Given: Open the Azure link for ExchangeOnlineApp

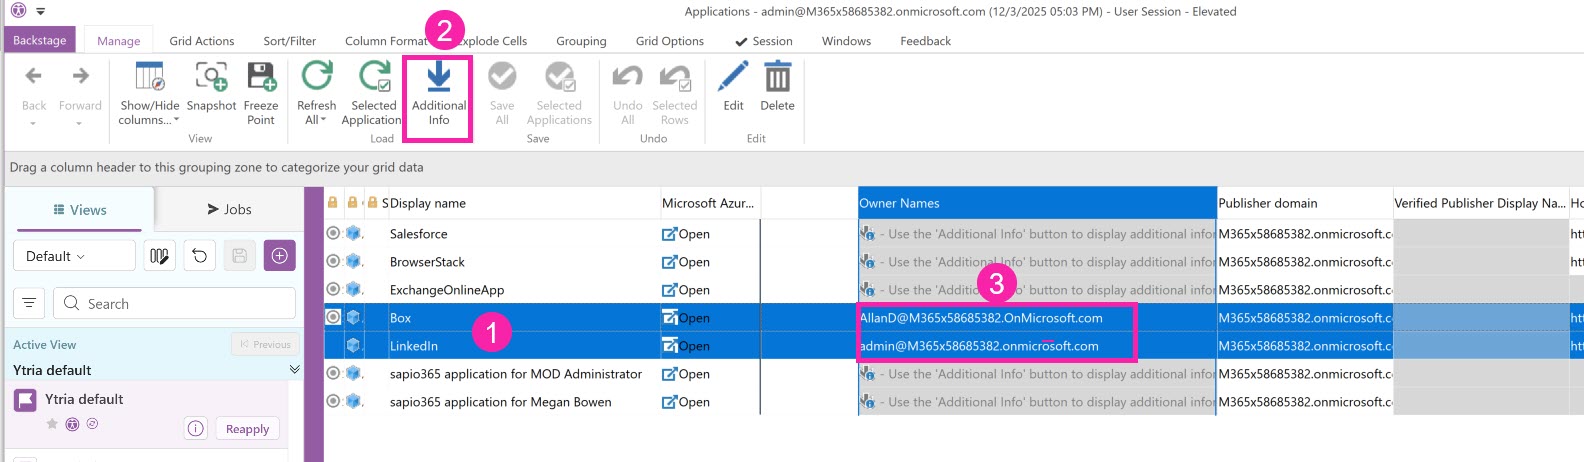Looking at the screenshot, I should pos(686,290).
